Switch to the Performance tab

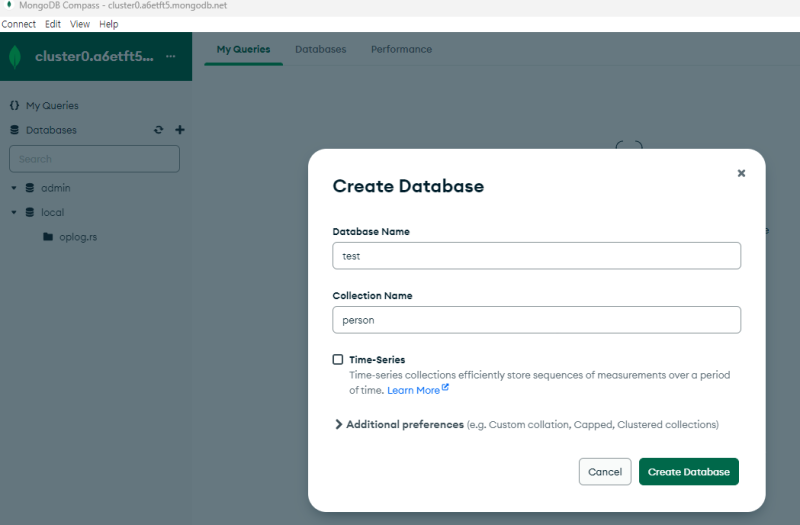[x=401, y=49]
